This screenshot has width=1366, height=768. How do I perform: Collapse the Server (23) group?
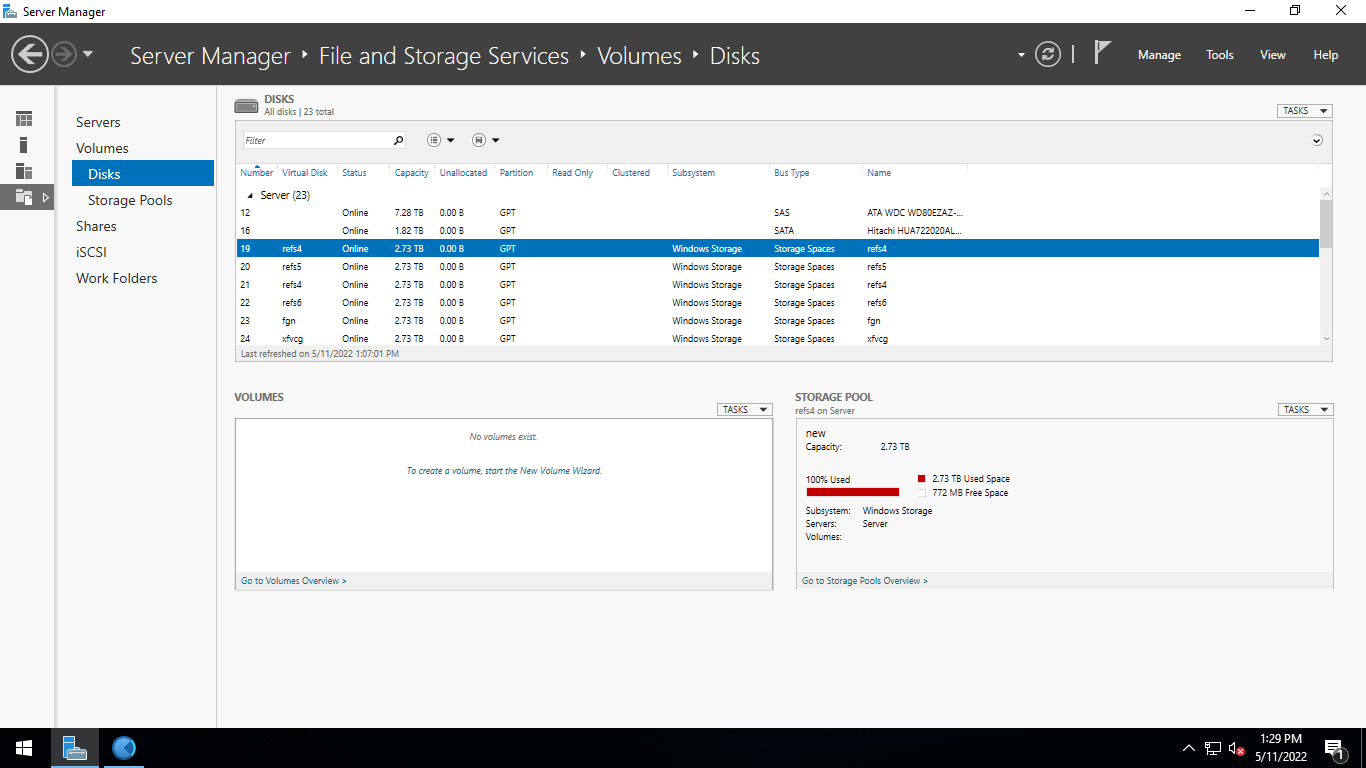250,196
